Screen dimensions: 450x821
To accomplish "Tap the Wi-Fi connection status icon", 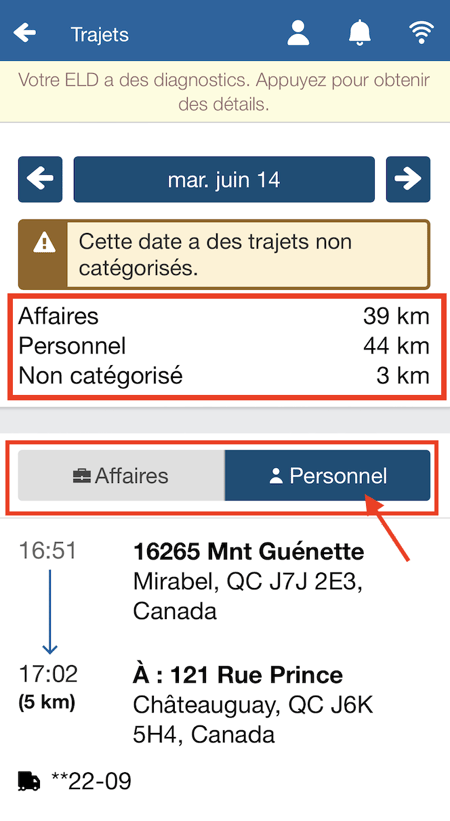I will [x=421, y=33].
